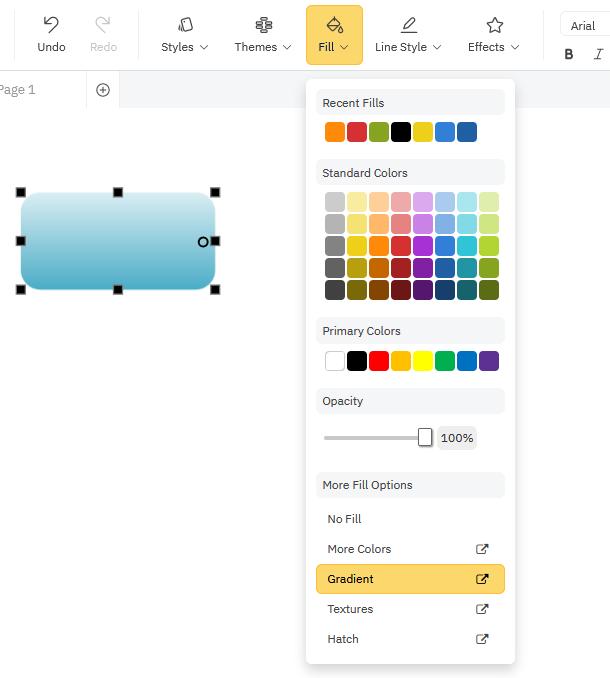Add a new page with plus icon
Viewport: 610px width, 678px height.
tap(103, 90)
